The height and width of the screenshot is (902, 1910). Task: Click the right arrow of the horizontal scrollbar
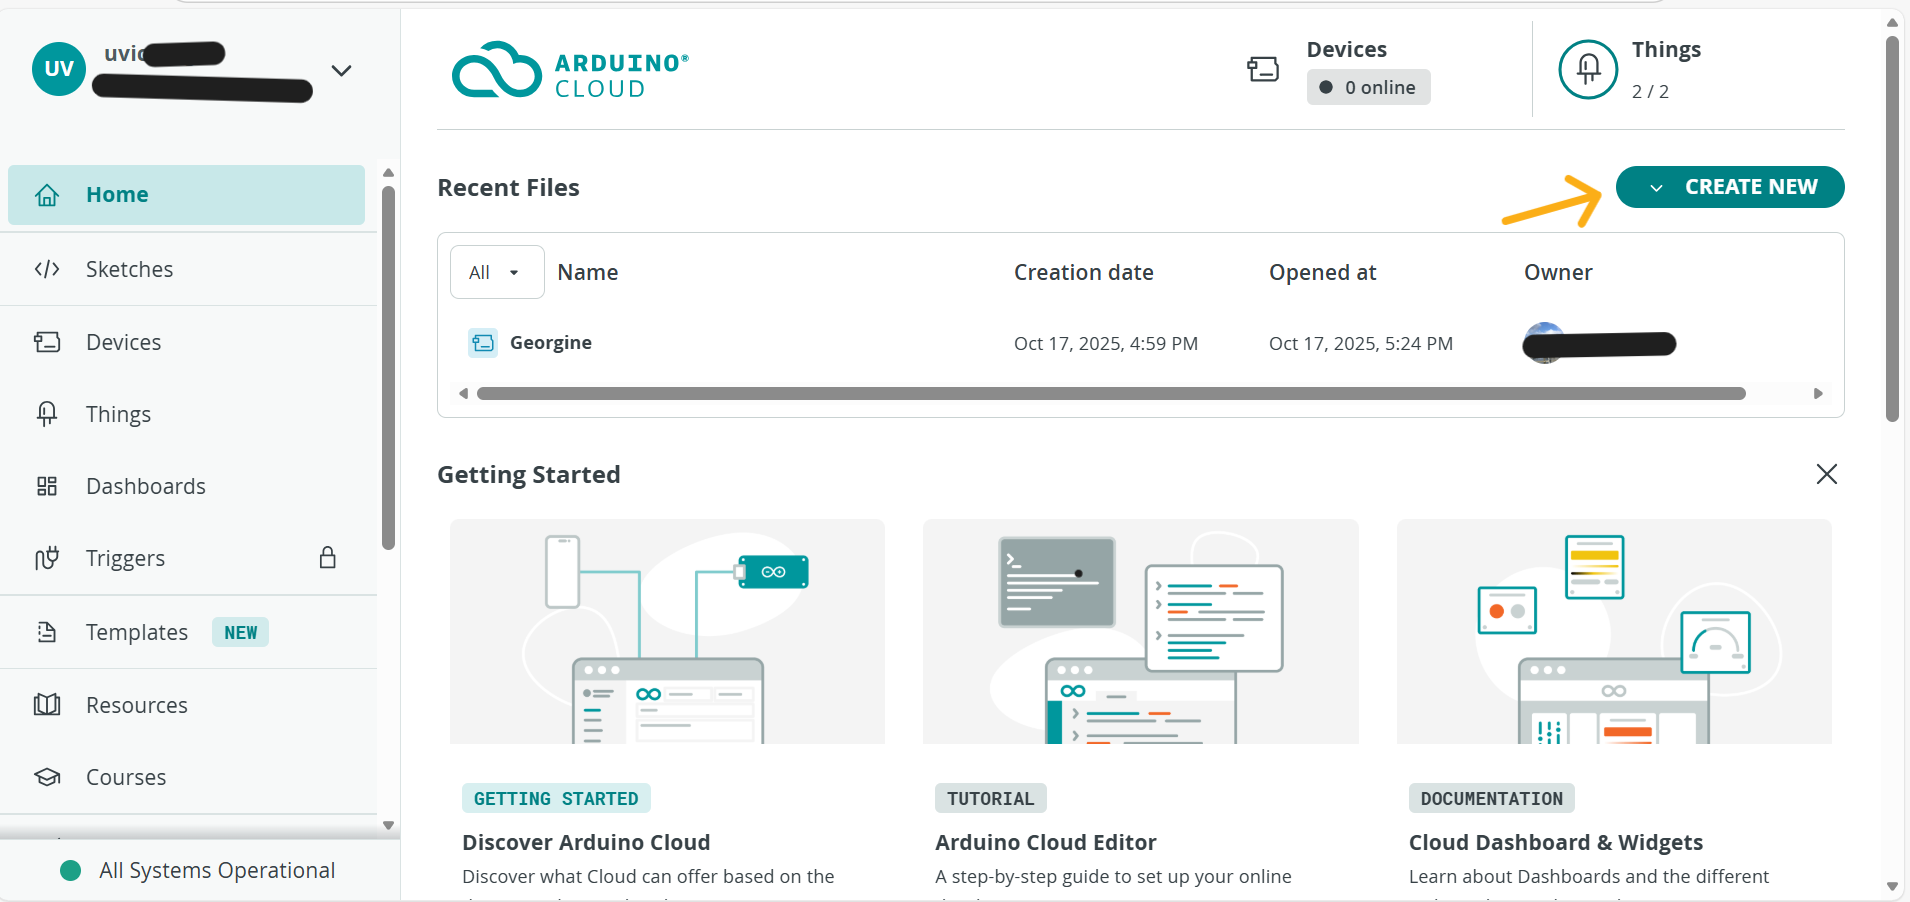[x=1818, y=393]
